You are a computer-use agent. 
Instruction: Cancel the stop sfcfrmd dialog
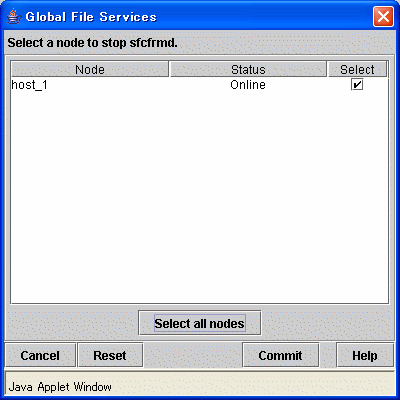click(x=40, y=355)
